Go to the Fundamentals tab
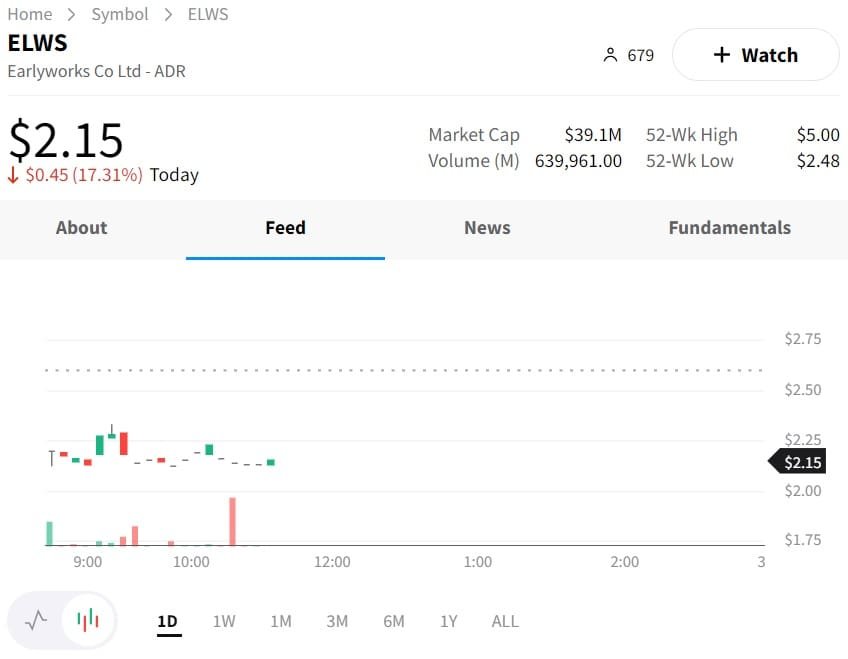This screenshot has height=659, width=848. (x=729, y=228)
